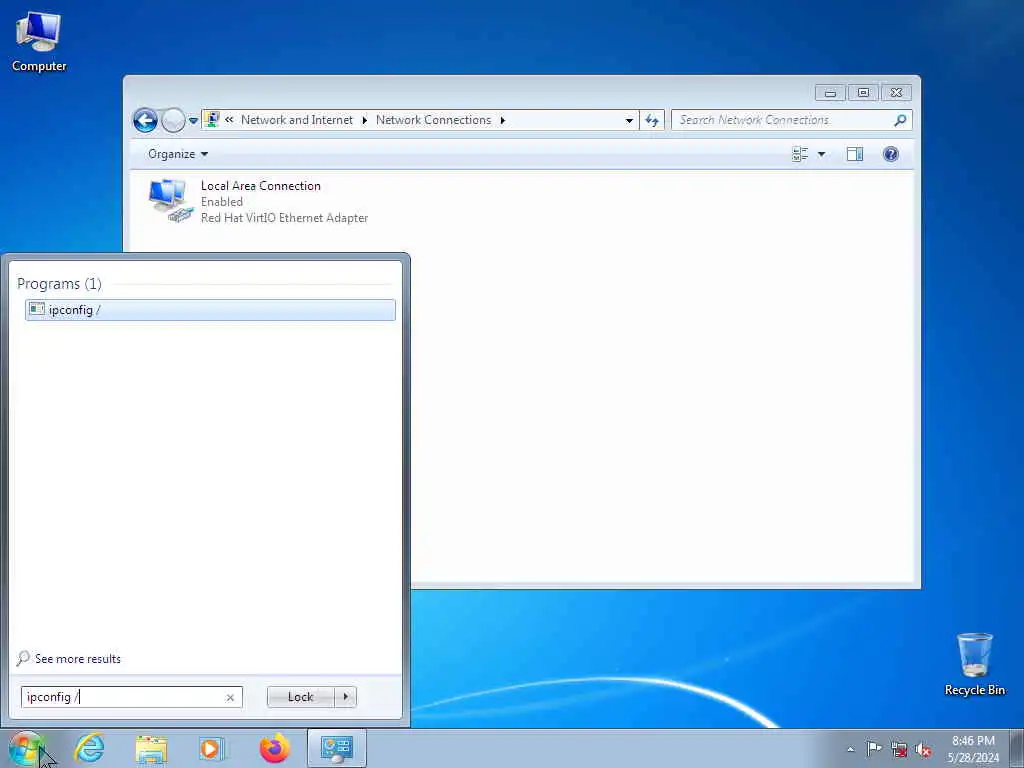Click the Lock button
This screenshot has width=1024, height=768.
pyautogui.click(x=300, y=697)
